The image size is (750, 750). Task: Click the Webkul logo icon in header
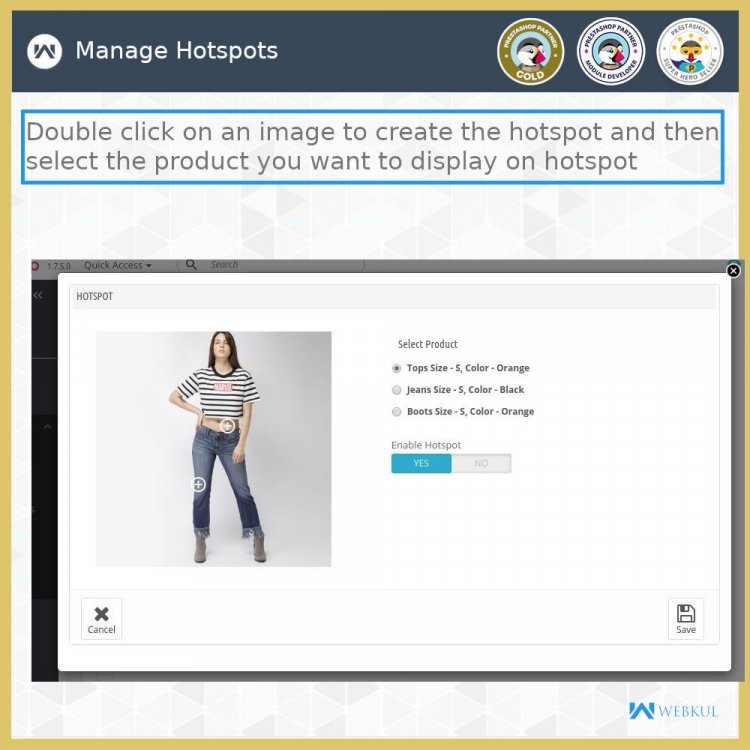coord(44,51)
